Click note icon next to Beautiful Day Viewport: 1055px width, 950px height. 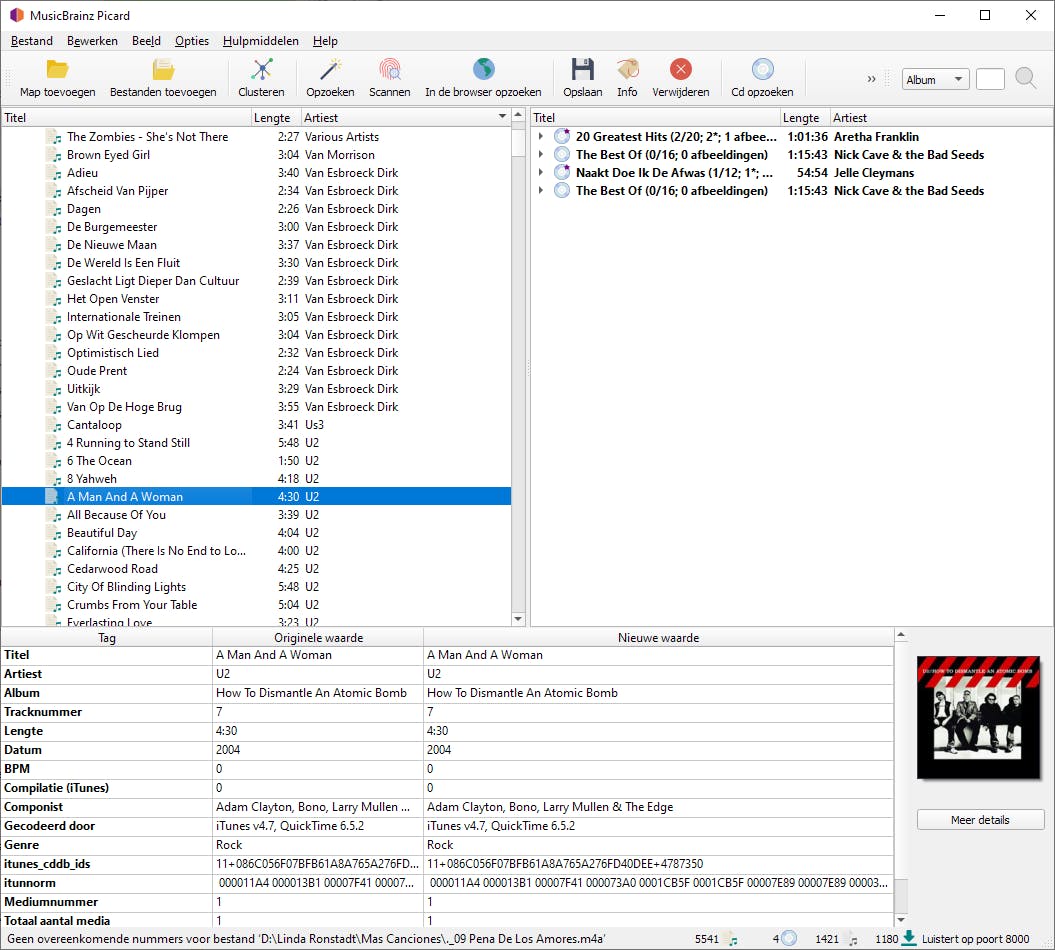coord(54,533)
